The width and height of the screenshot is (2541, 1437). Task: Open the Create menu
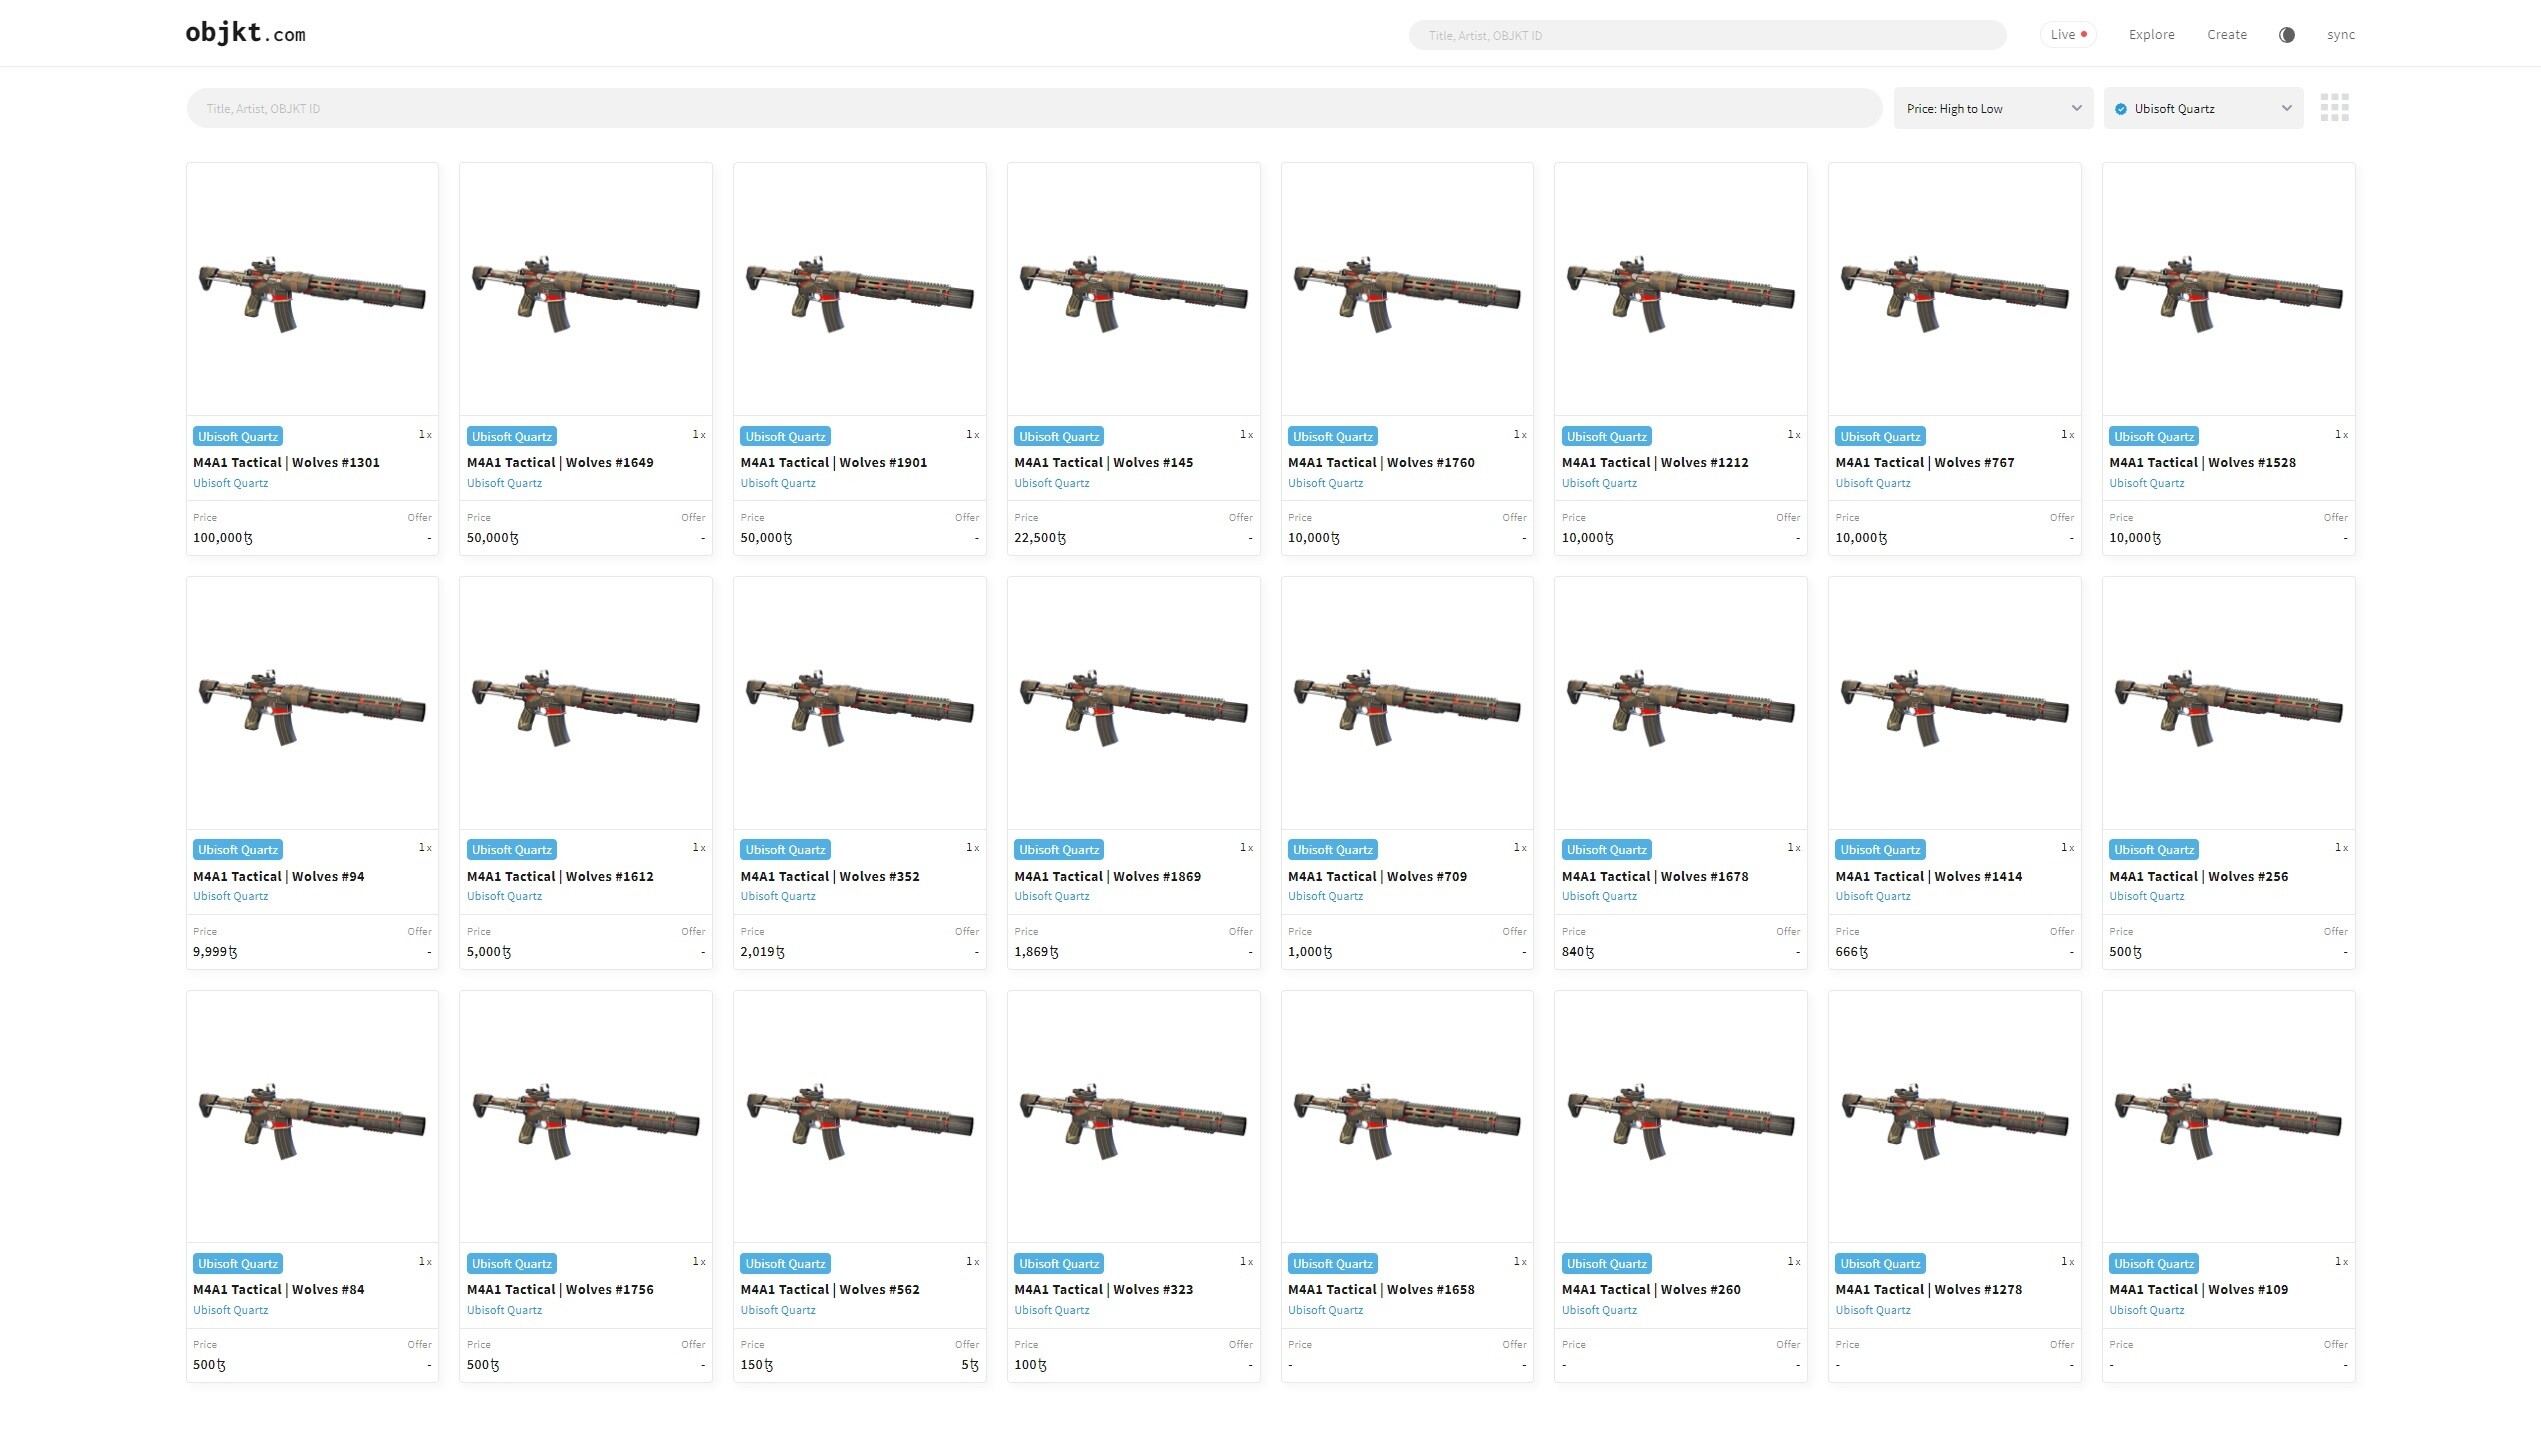coord(2226,35)
